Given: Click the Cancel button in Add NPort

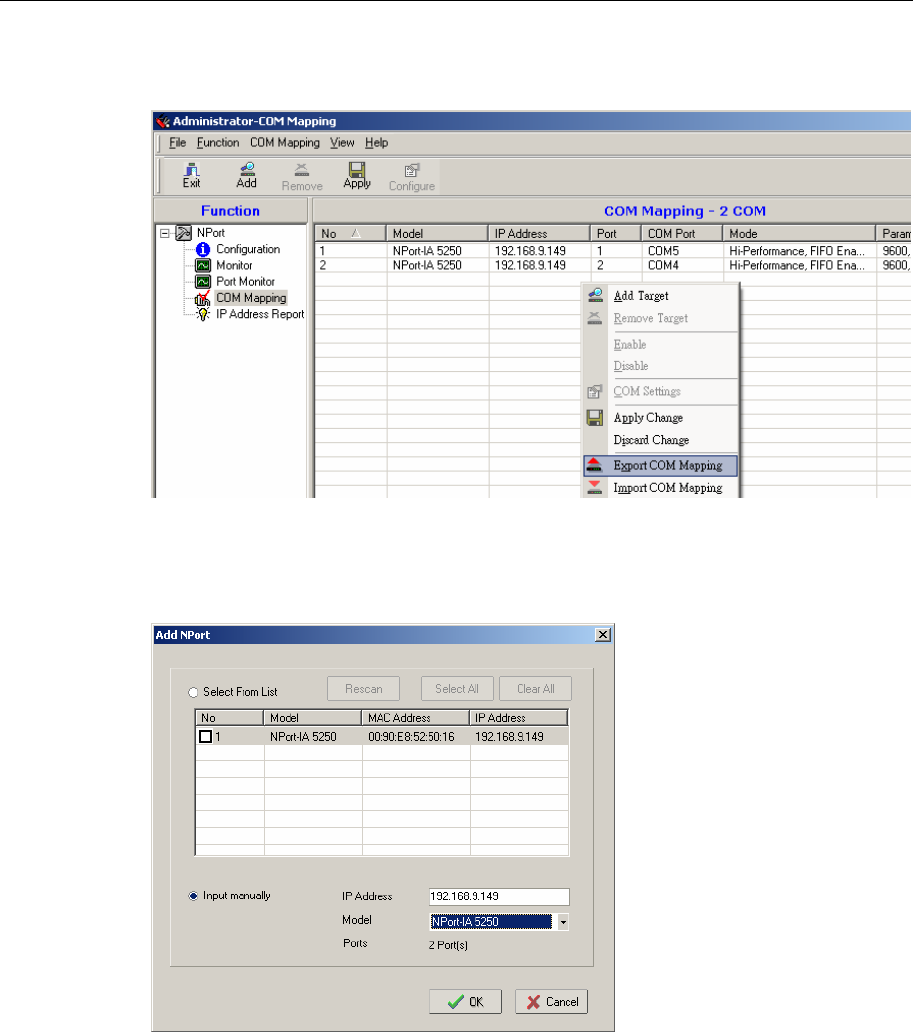Looking at the screenshot, I should [552, 1002].
